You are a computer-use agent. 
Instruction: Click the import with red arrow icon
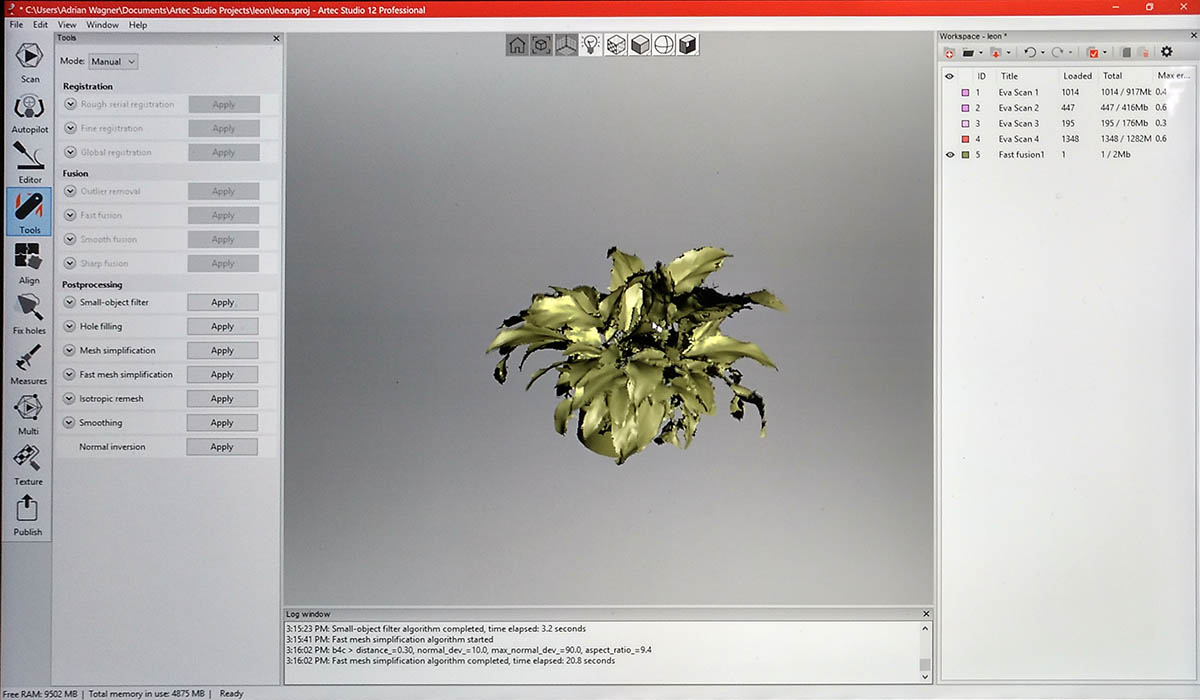[996, 53]
